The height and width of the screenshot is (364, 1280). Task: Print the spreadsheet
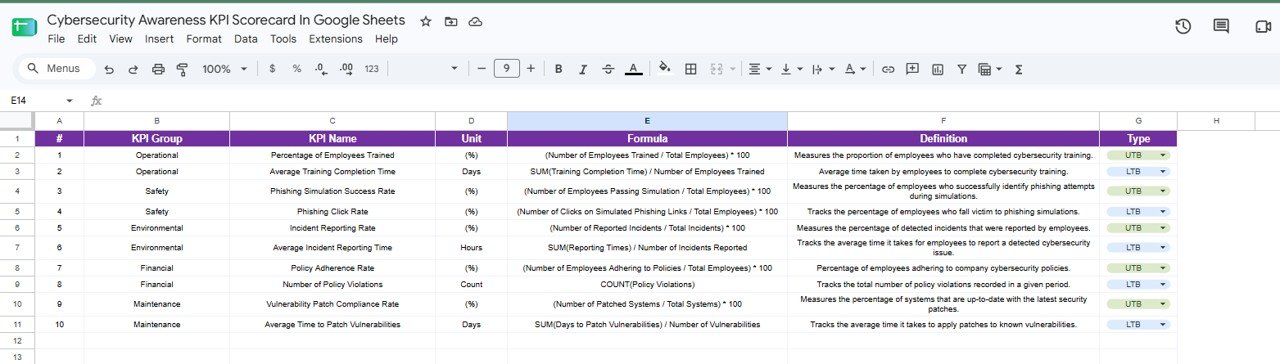(x=158, y=69)
